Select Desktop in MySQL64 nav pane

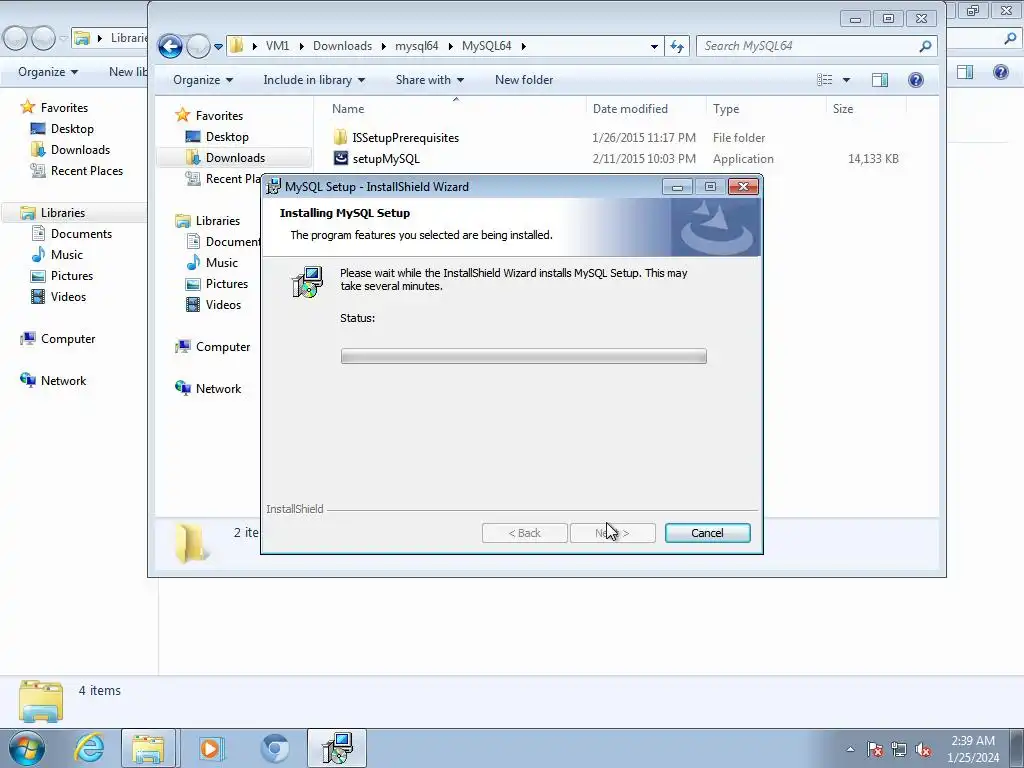tap(227, 136)
